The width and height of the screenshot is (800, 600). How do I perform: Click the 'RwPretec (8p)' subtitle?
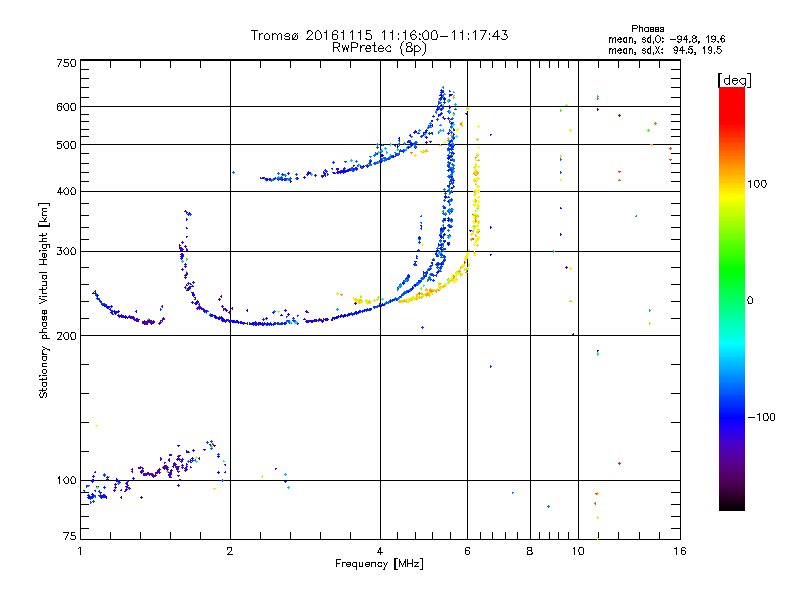pyautogui.click(x=379, y=48)
